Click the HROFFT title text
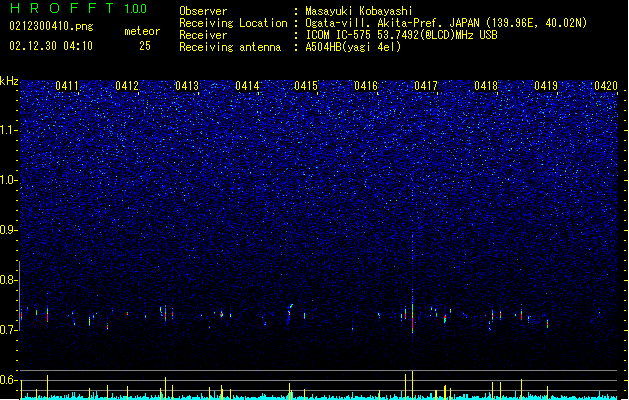Image resolution: width=629 pixels, height=400 pixels. coord(62,8)
